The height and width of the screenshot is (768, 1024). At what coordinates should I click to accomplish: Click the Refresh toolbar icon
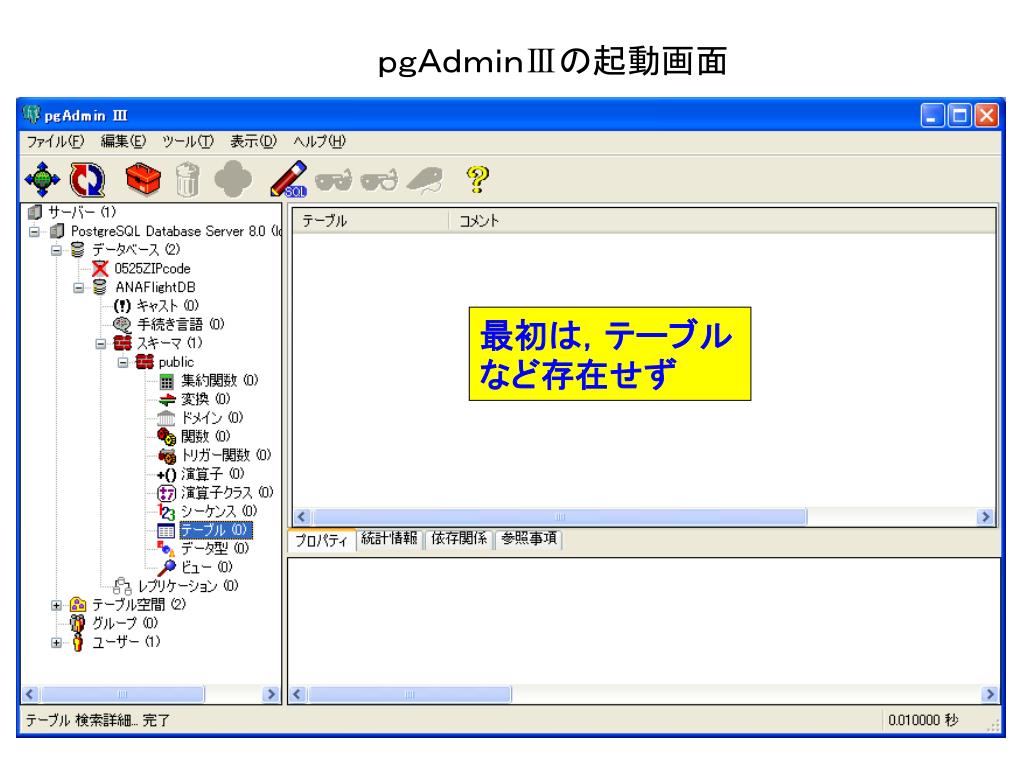[x=88, y=180]
